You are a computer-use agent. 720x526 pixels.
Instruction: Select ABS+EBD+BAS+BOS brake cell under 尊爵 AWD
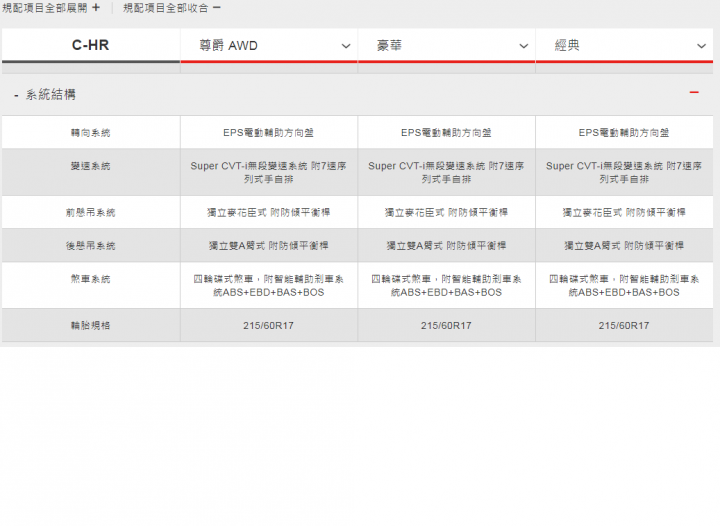click(x=269, y=285)
